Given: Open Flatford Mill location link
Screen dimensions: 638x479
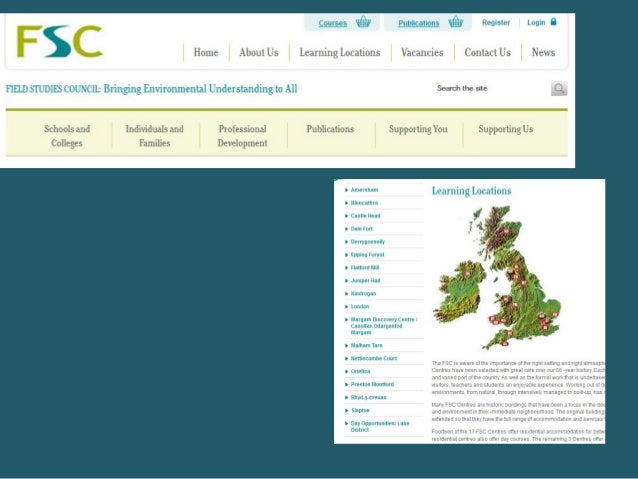Looking at the screenshot, I should click(365, 268).
